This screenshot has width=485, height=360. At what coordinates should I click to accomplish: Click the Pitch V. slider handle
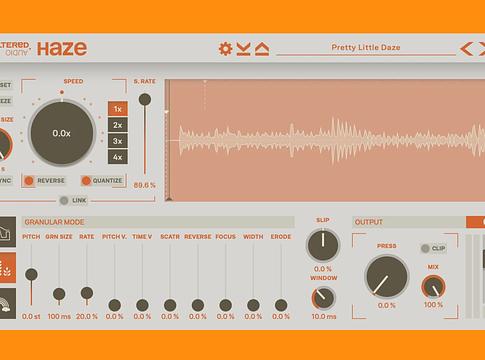tap(115, 305)
